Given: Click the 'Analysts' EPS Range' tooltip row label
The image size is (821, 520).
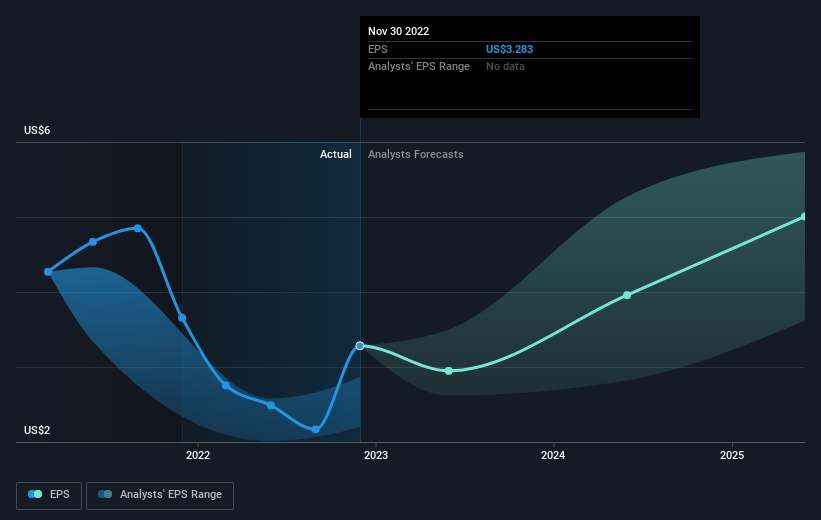Looking at the screenshot, I should click(x=419, y=67).
